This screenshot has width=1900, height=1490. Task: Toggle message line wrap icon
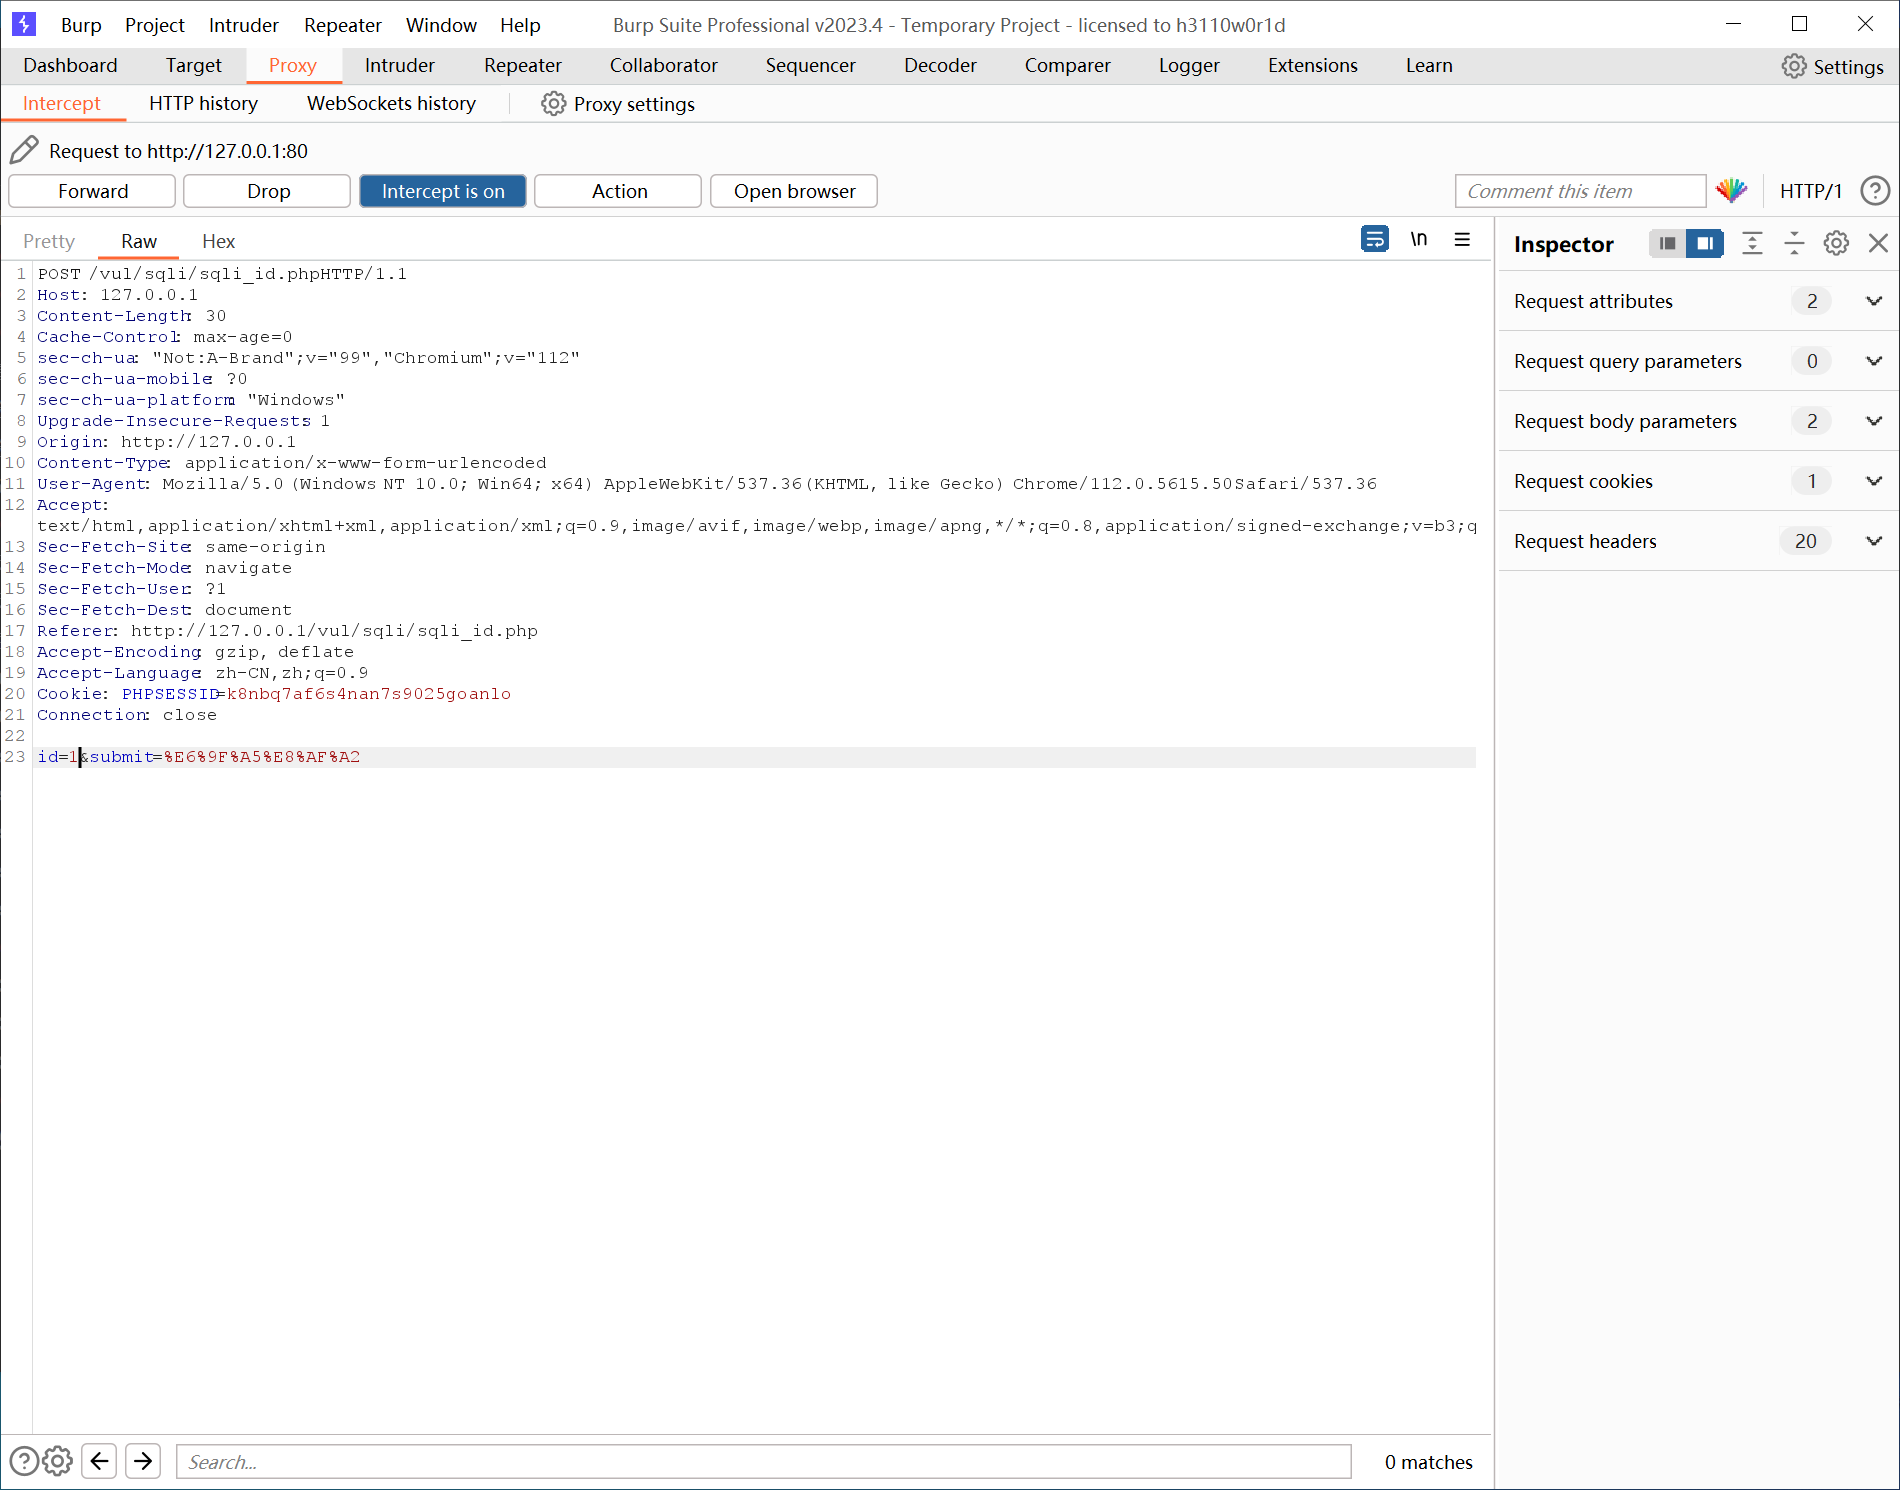1375,240
